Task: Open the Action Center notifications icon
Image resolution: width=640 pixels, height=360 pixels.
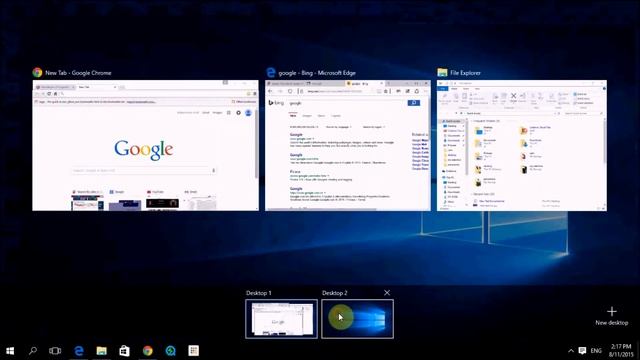Action: click(582, 351)
